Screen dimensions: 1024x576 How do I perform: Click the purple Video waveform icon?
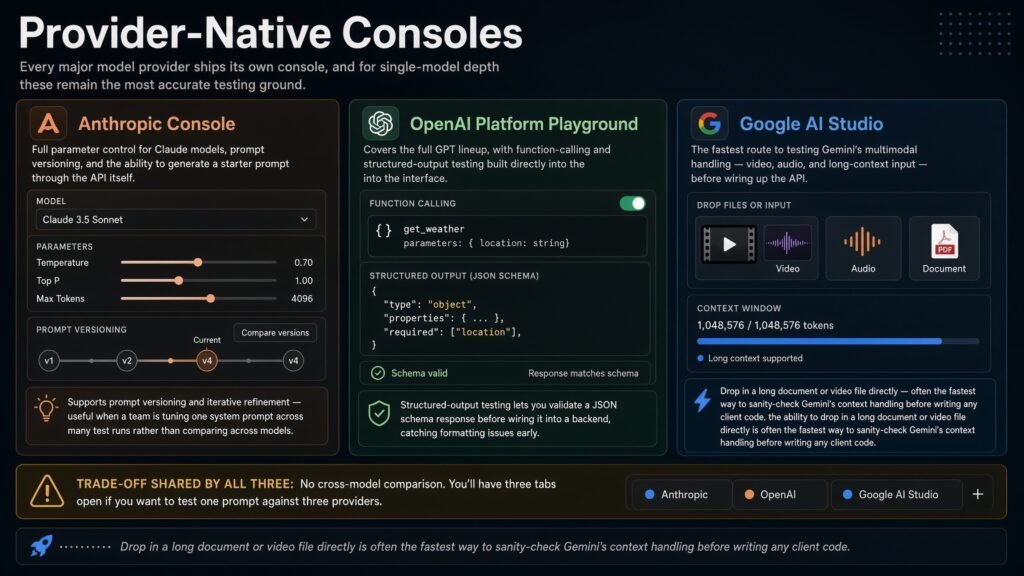click(x=788, y=243)
